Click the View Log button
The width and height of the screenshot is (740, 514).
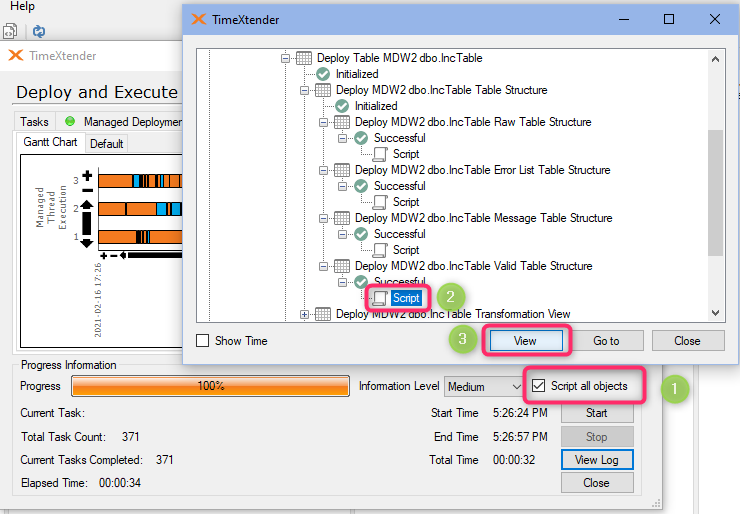(597, 460)
